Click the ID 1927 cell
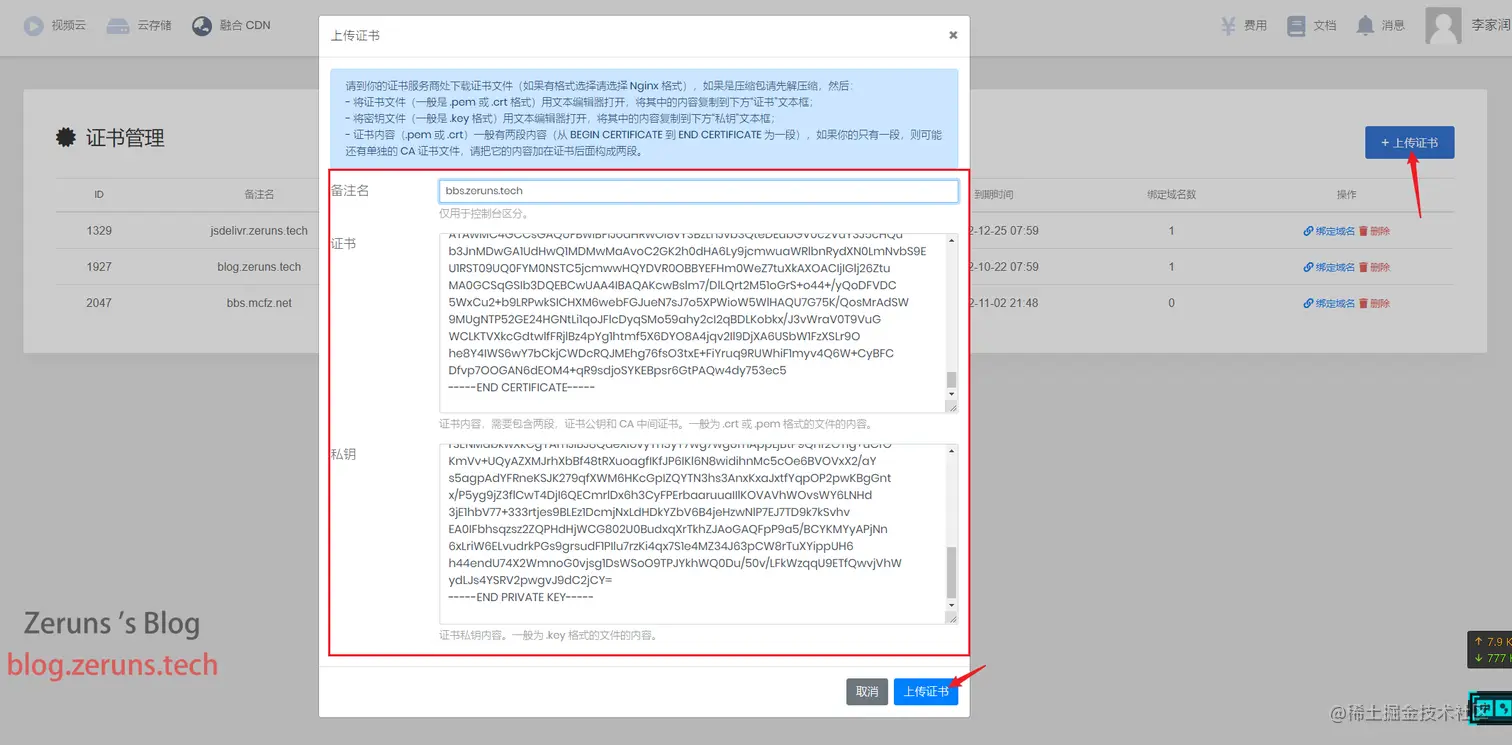This screenshot has height=745, width=1512. [x=99, y=267]
